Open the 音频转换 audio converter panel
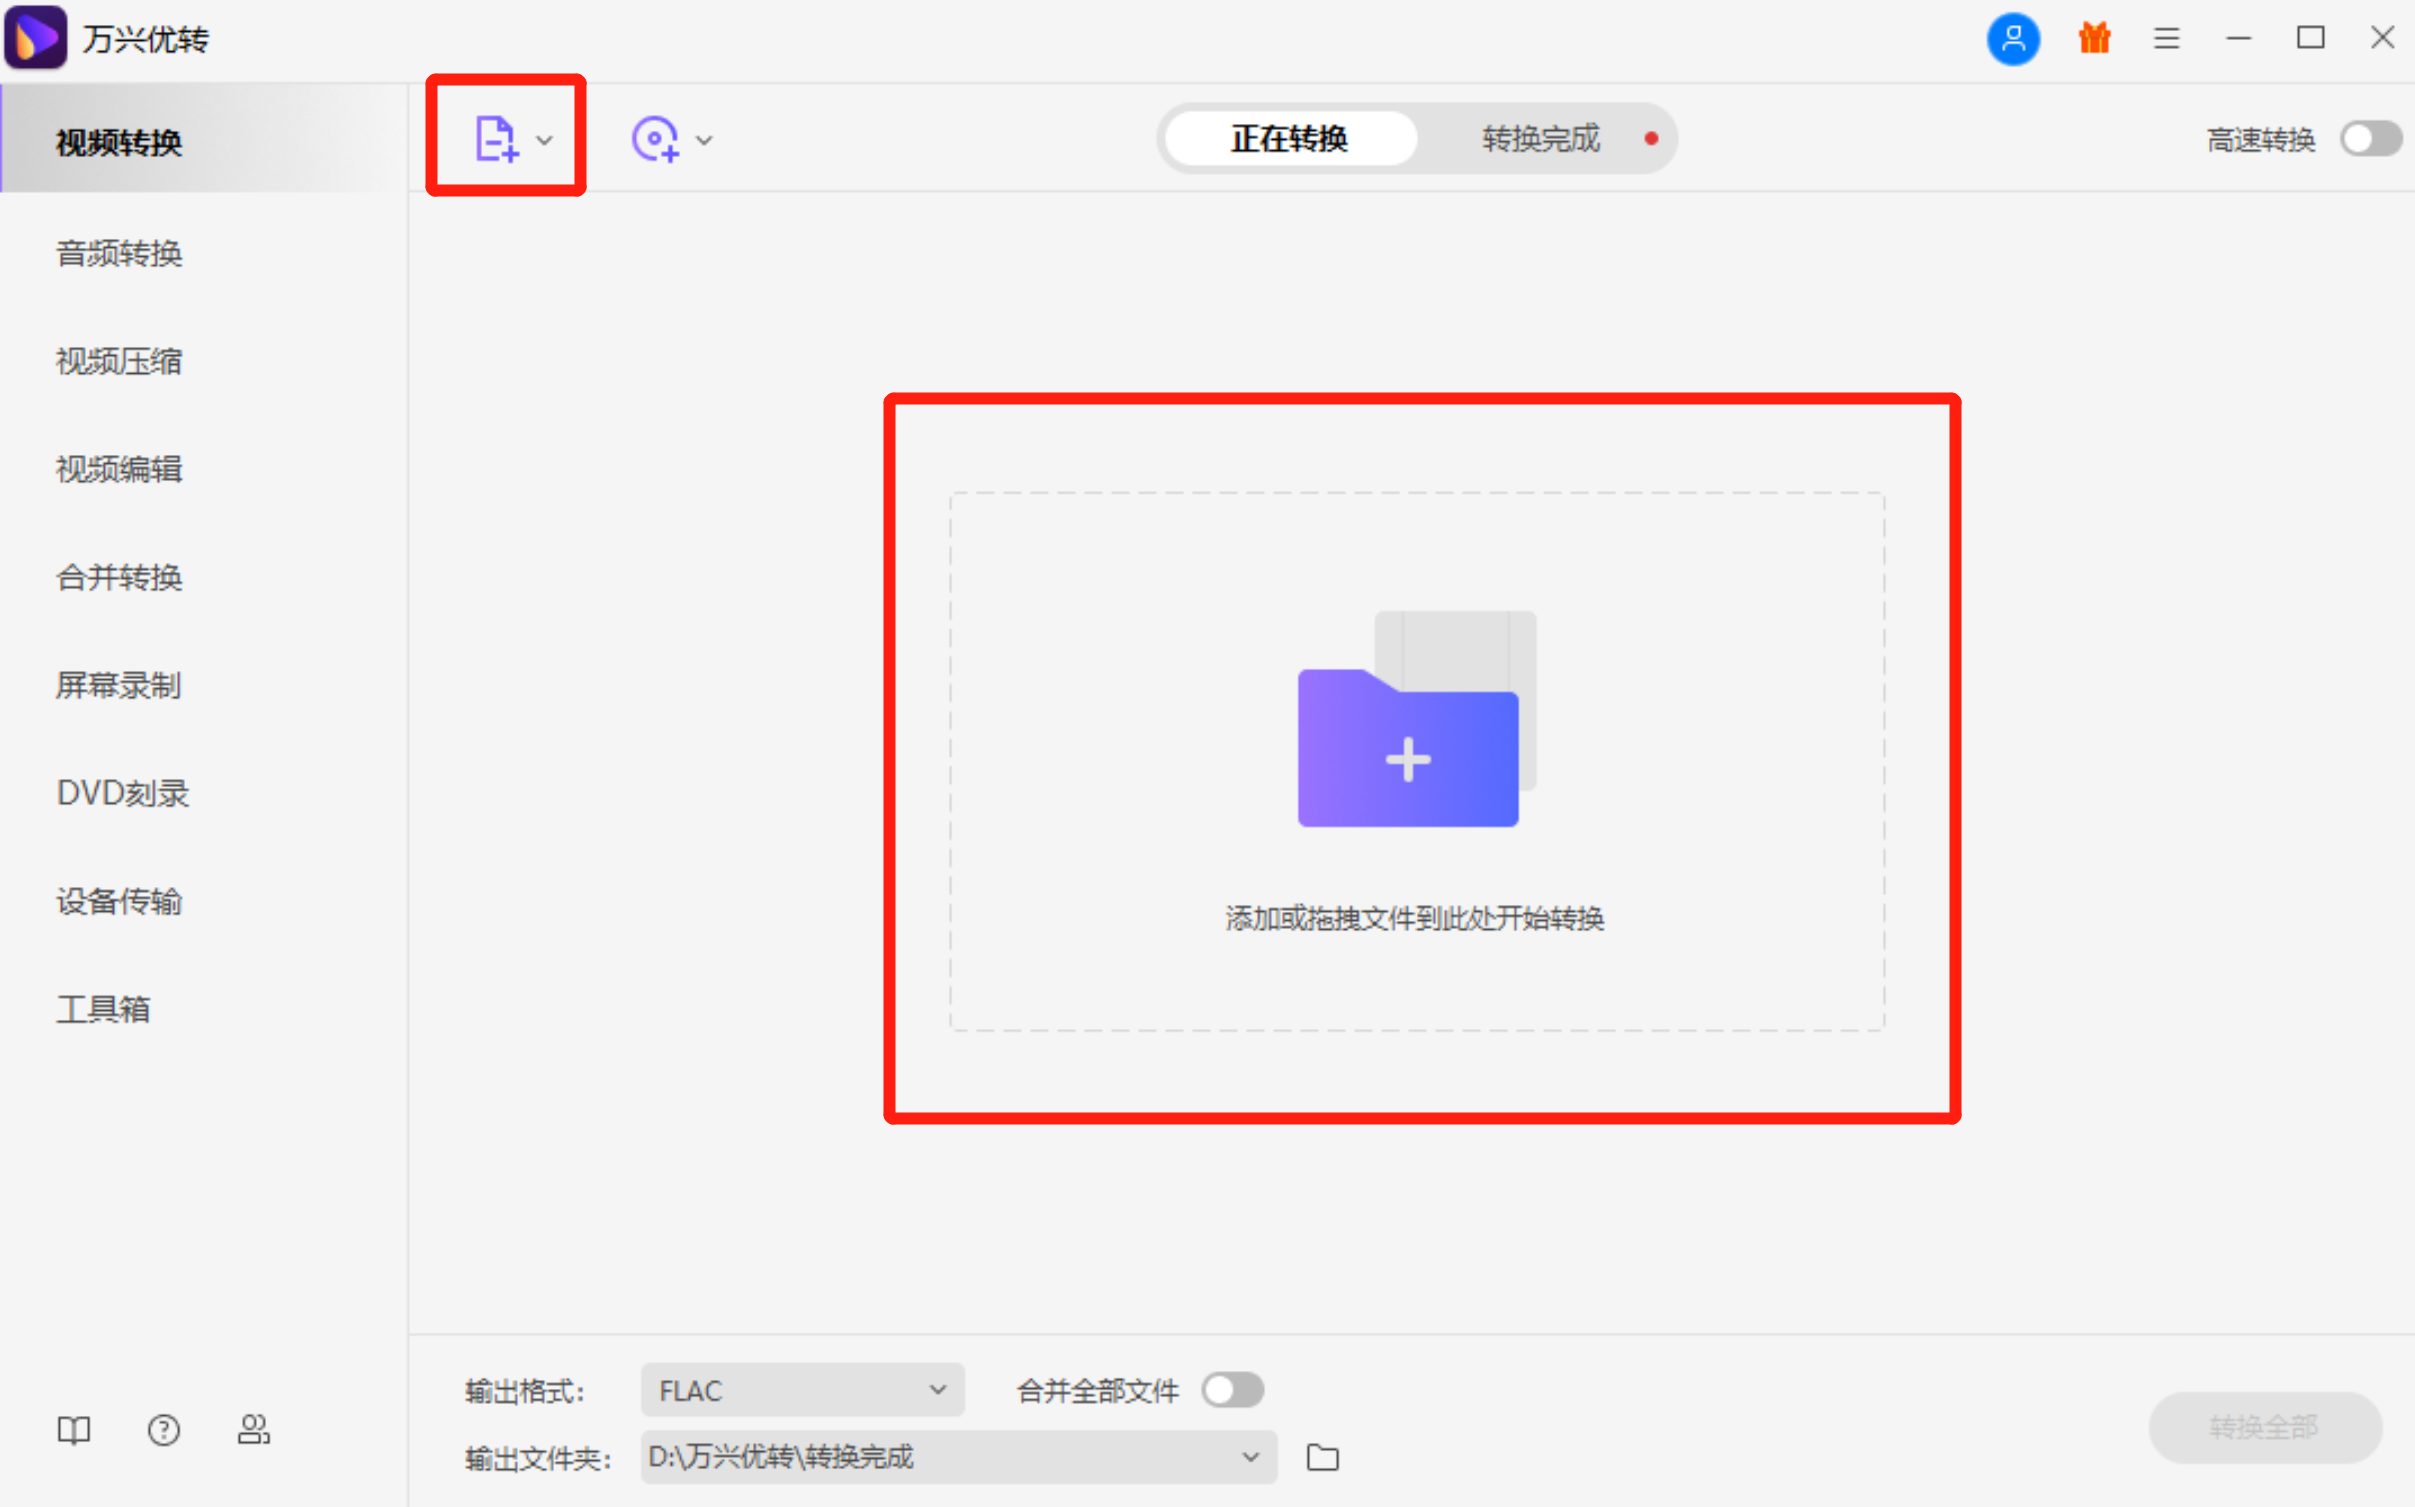2415x1507 pixels. point(118,253)
